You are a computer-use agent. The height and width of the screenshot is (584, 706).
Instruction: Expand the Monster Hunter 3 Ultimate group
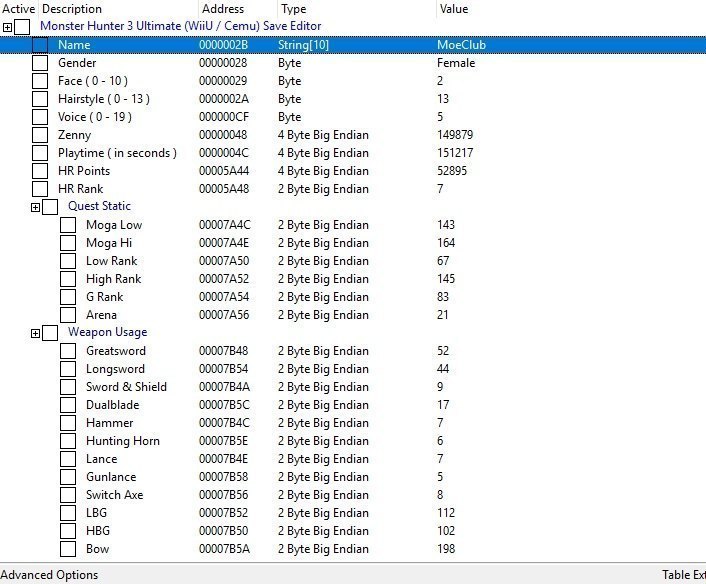[7, 27]
